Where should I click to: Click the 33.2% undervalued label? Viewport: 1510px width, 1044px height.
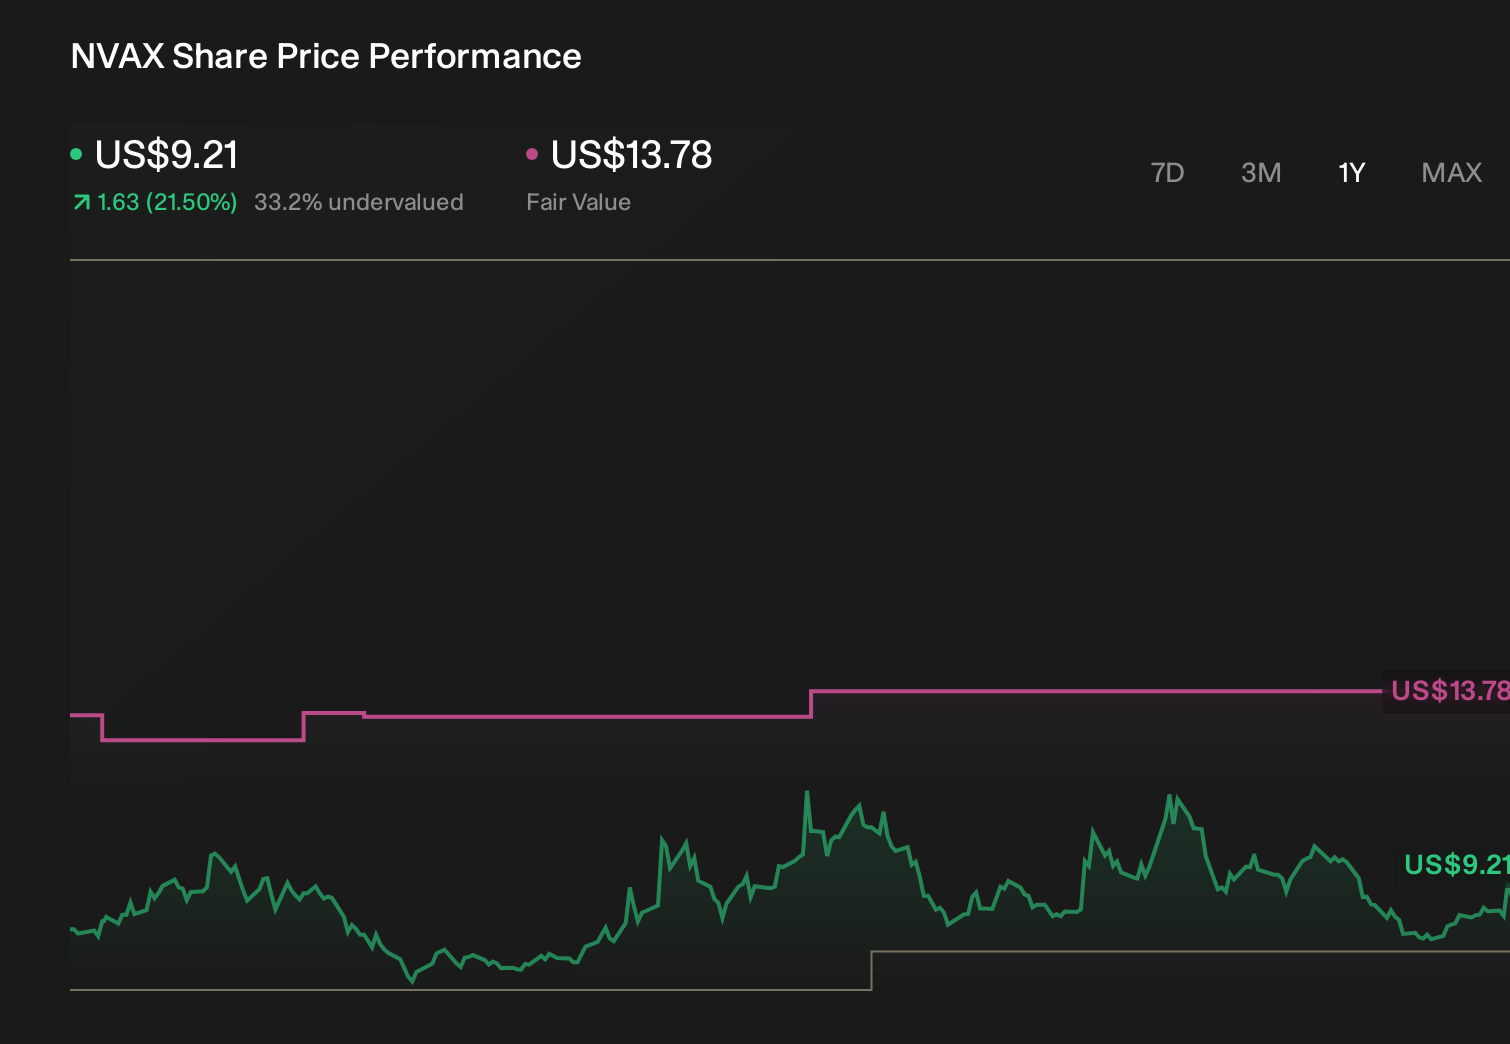click(x=359, y=202)
